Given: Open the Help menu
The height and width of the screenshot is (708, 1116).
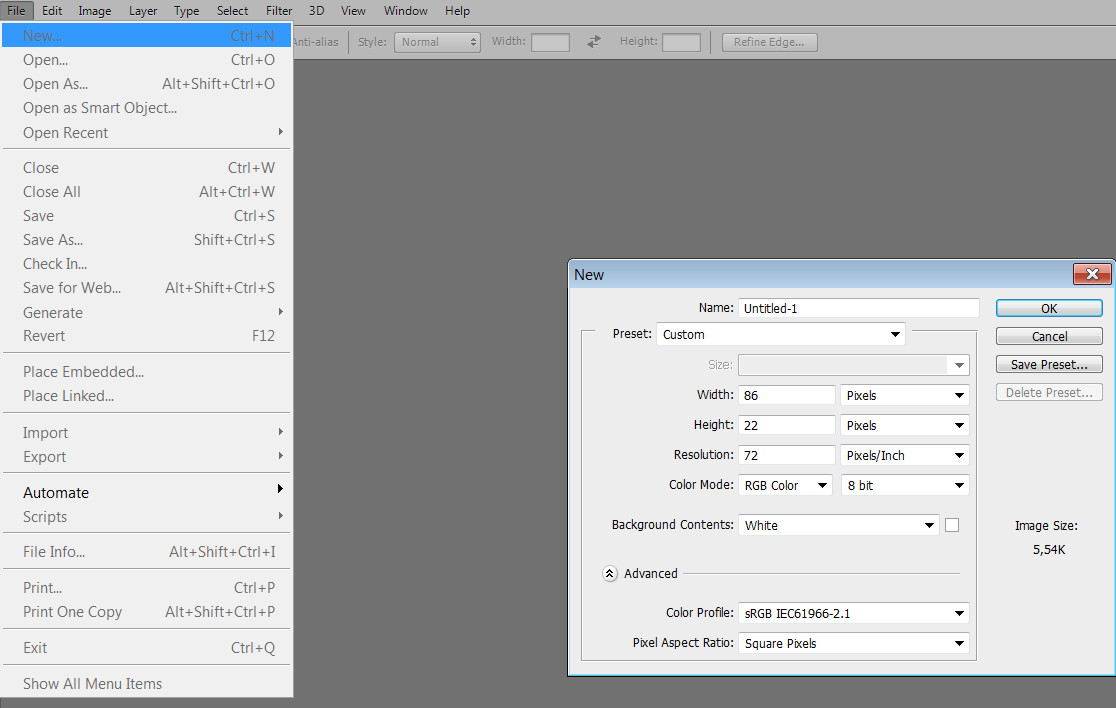Looking at the screenshot, I should click(457, 11).
